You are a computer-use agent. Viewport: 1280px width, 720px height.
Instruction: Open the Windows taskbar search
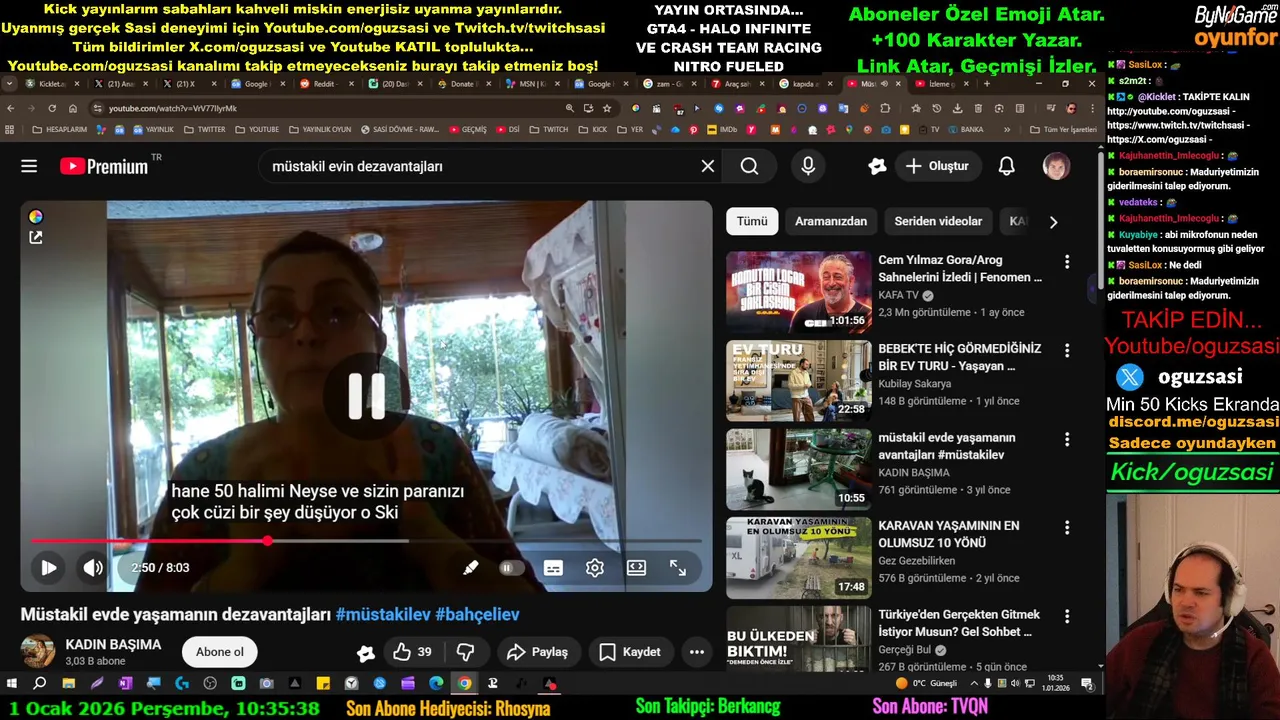tap(40, 684)
